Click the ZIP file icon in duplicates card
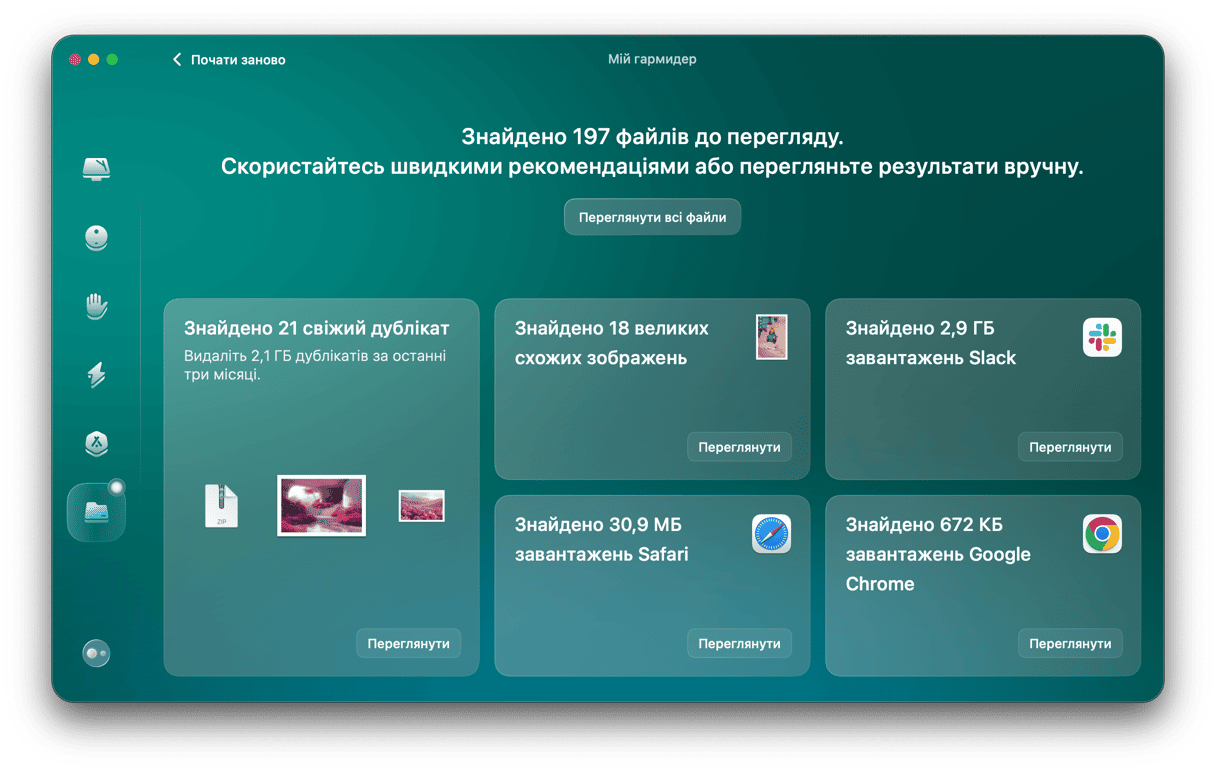Image resolution: width=1216 pixels, height=771 pixels. (221, 505)
